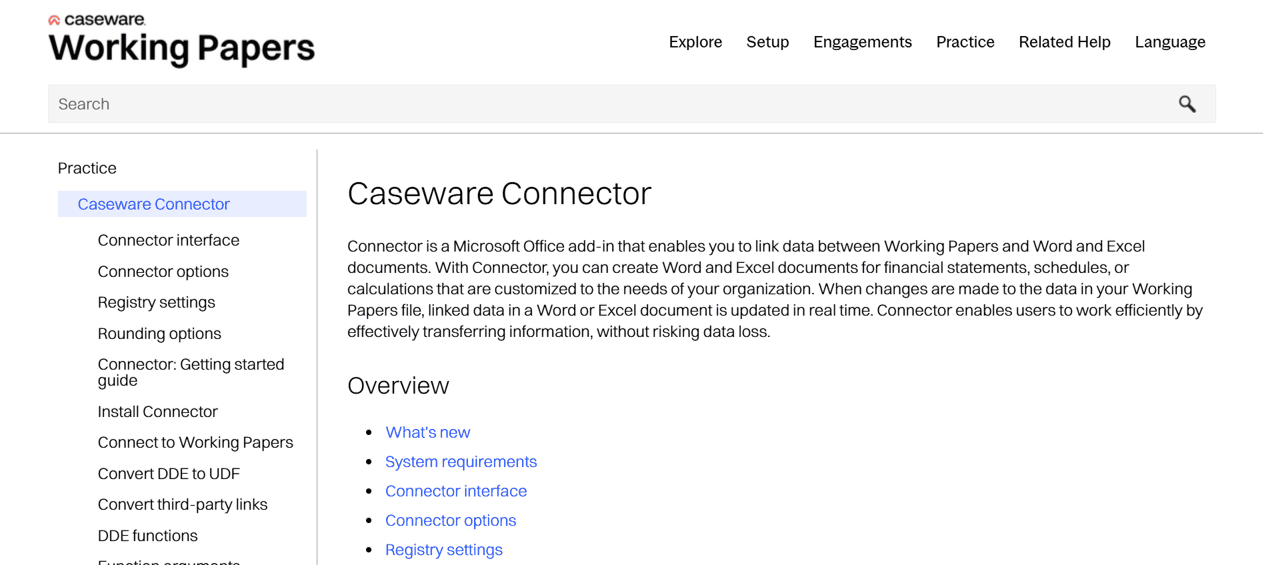Screen dimensions: 1263x565
Task: Open the Language menu
Action: point(1170,42)
